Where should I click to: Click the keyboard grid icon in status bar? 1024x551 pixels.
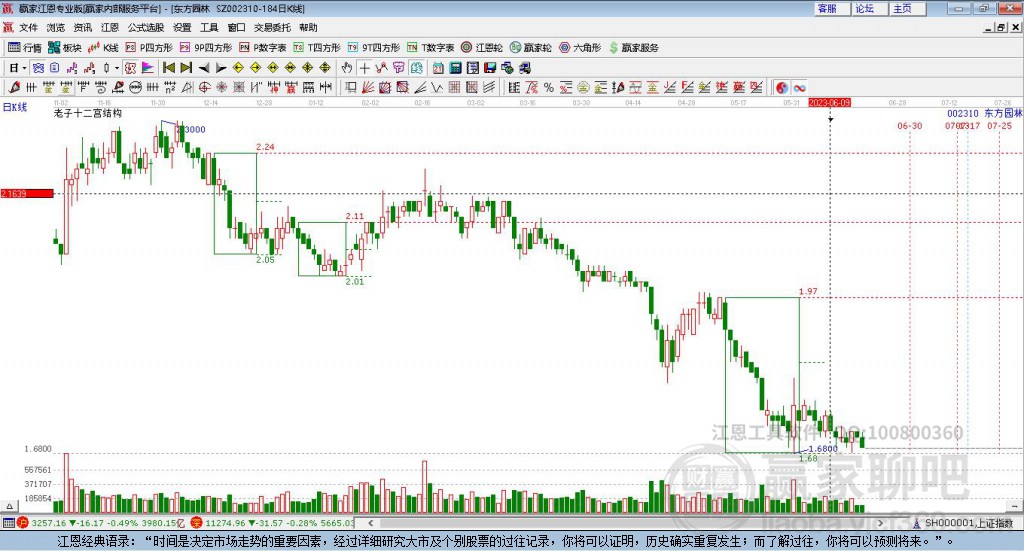(8, 523)
